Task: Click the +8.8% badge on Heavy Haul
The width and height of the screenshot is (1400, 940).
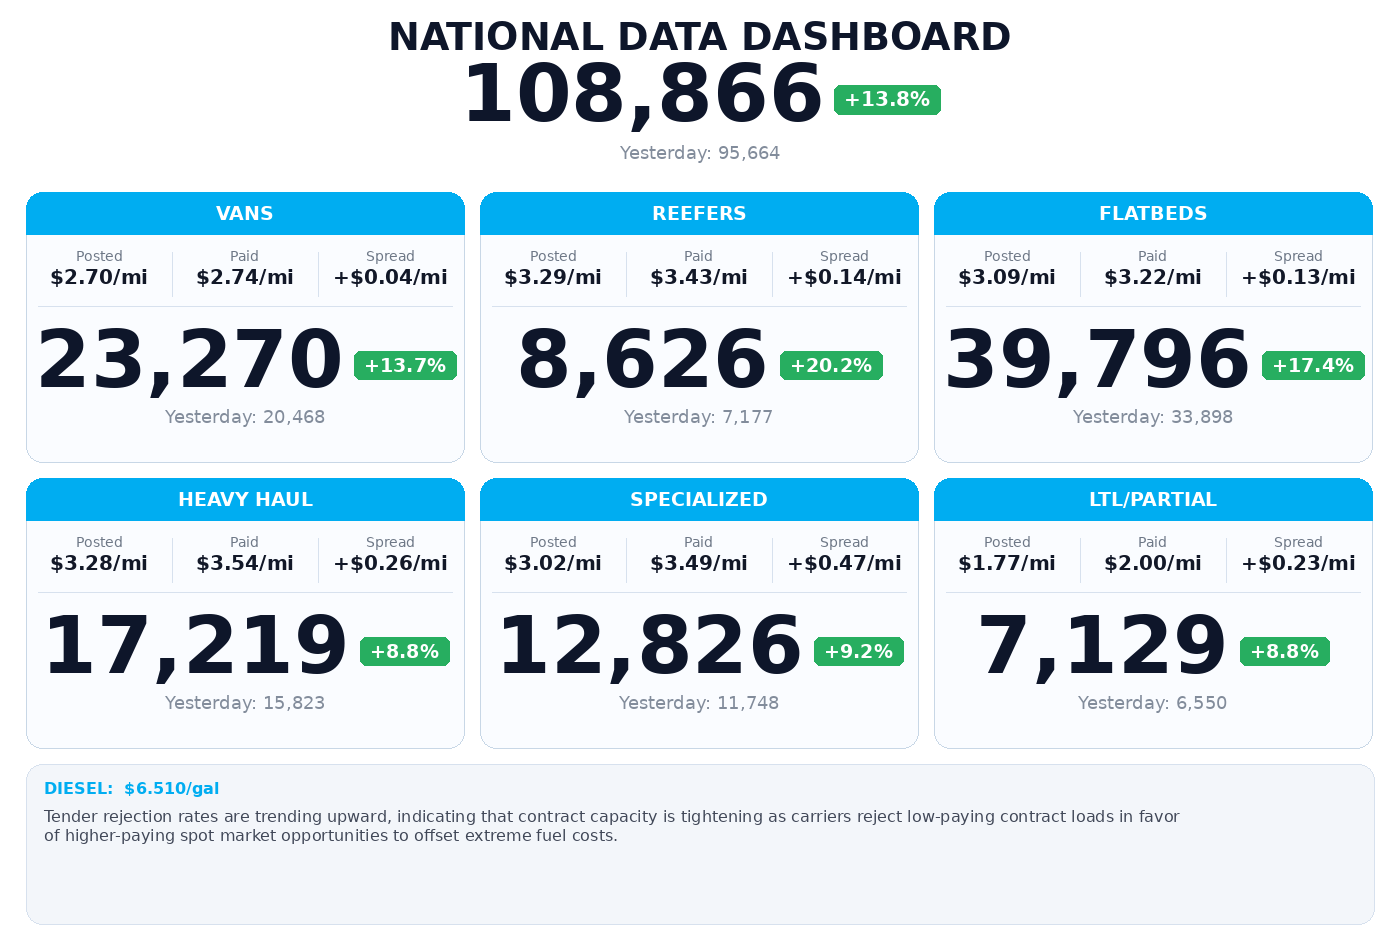Action: [x=405, y=652]
